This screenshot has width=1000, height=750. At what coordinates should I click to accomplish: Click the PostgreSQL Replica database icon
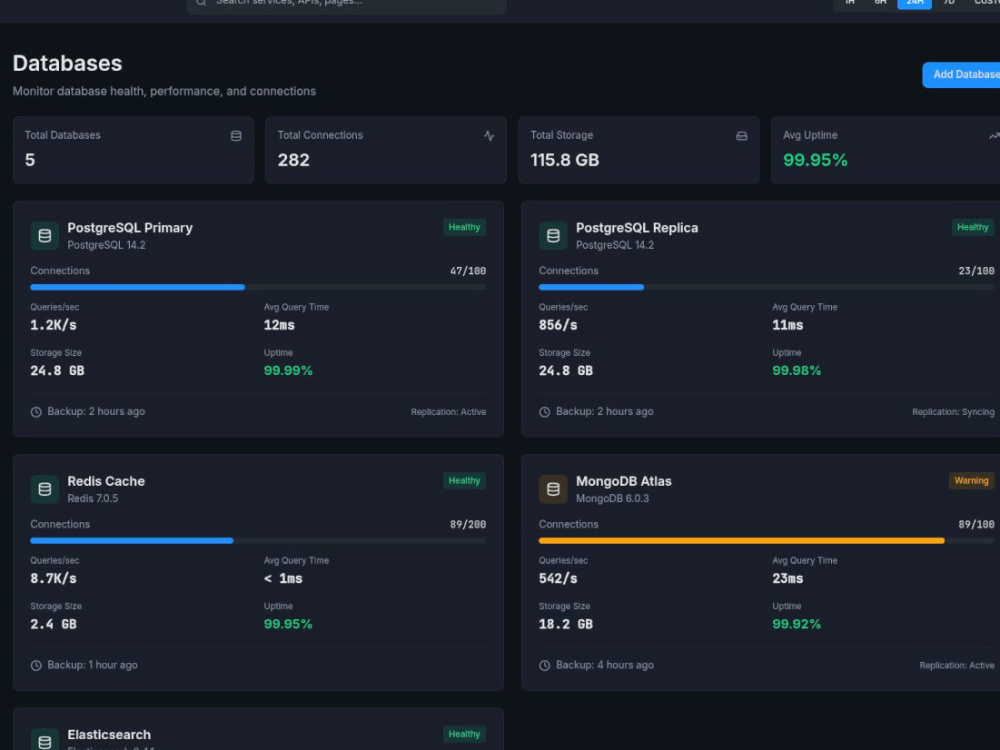[553, 235]
